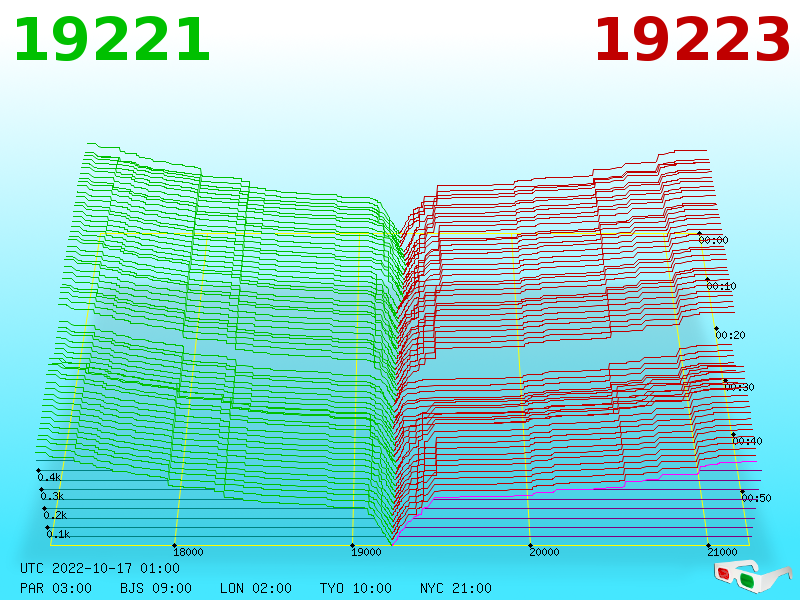Click the 21000 price axis label
Viewport: 800px width, 600px height.
[x=722, y=552]
